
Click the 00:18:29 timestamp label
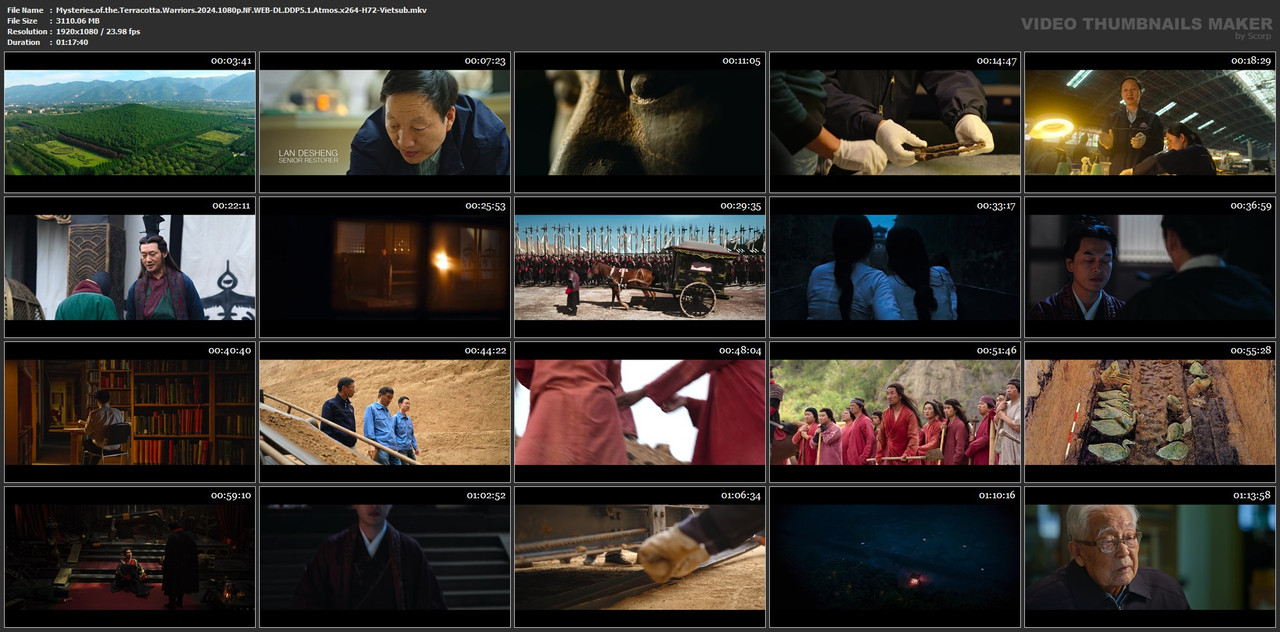pos(1251,61)
